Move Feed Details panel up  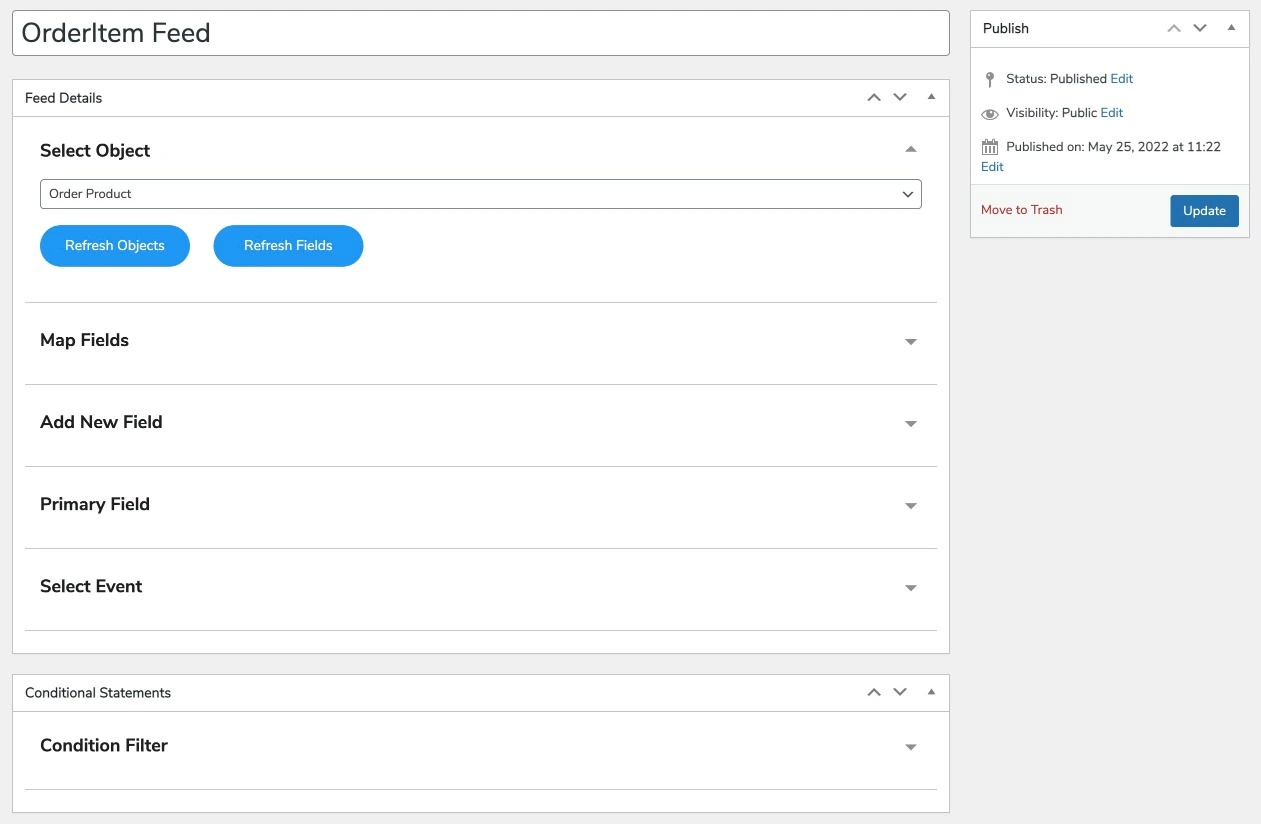pyautogui.click(x=874, y=98)
